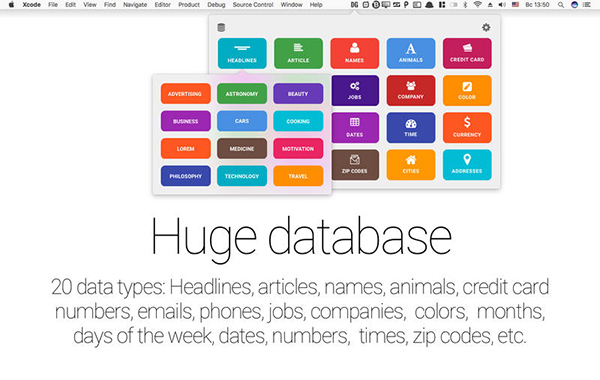Click the US flag input source
This screenshot has height=380, width=600.
tap(515, 5)
